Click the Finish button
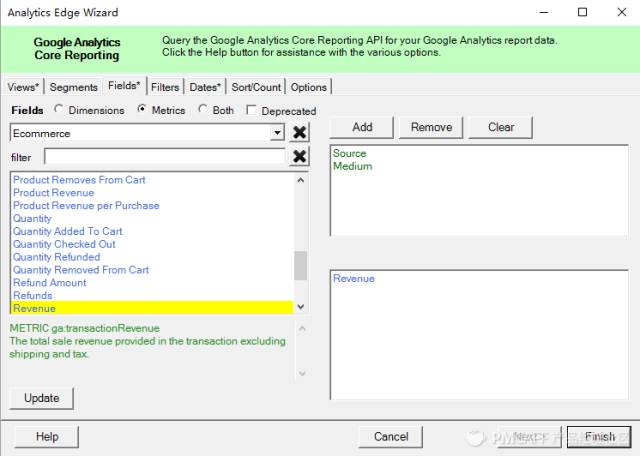Screen dimensions: 640x456 599,437
